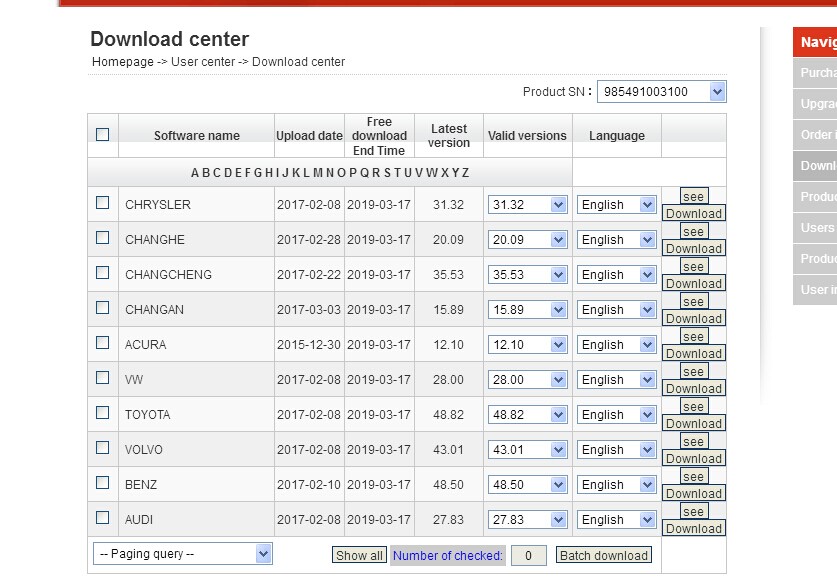Viewport: 837px width, 580px height.
Task: Open AUDI valid versions dropdown 27.83
Action: (x=527, y=520)
